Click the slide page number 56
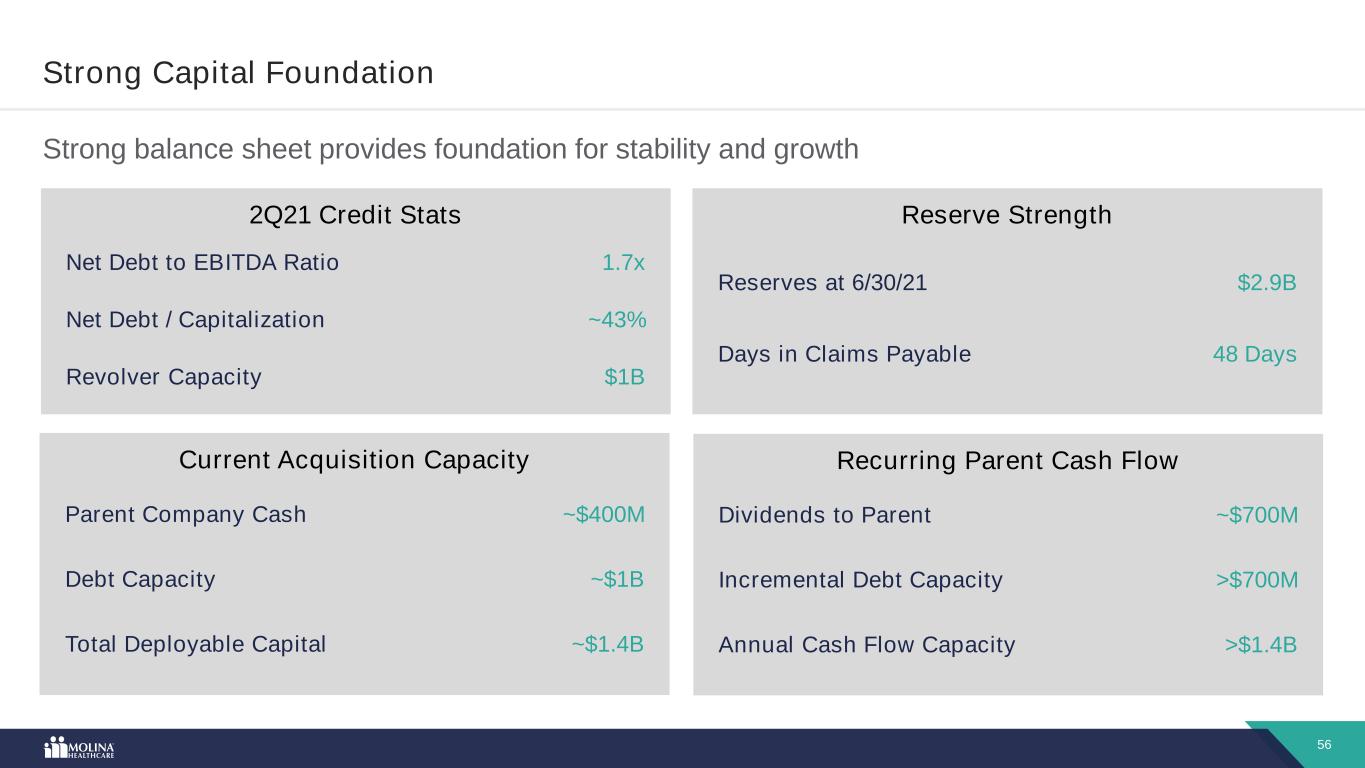 tap(1324, 745)
